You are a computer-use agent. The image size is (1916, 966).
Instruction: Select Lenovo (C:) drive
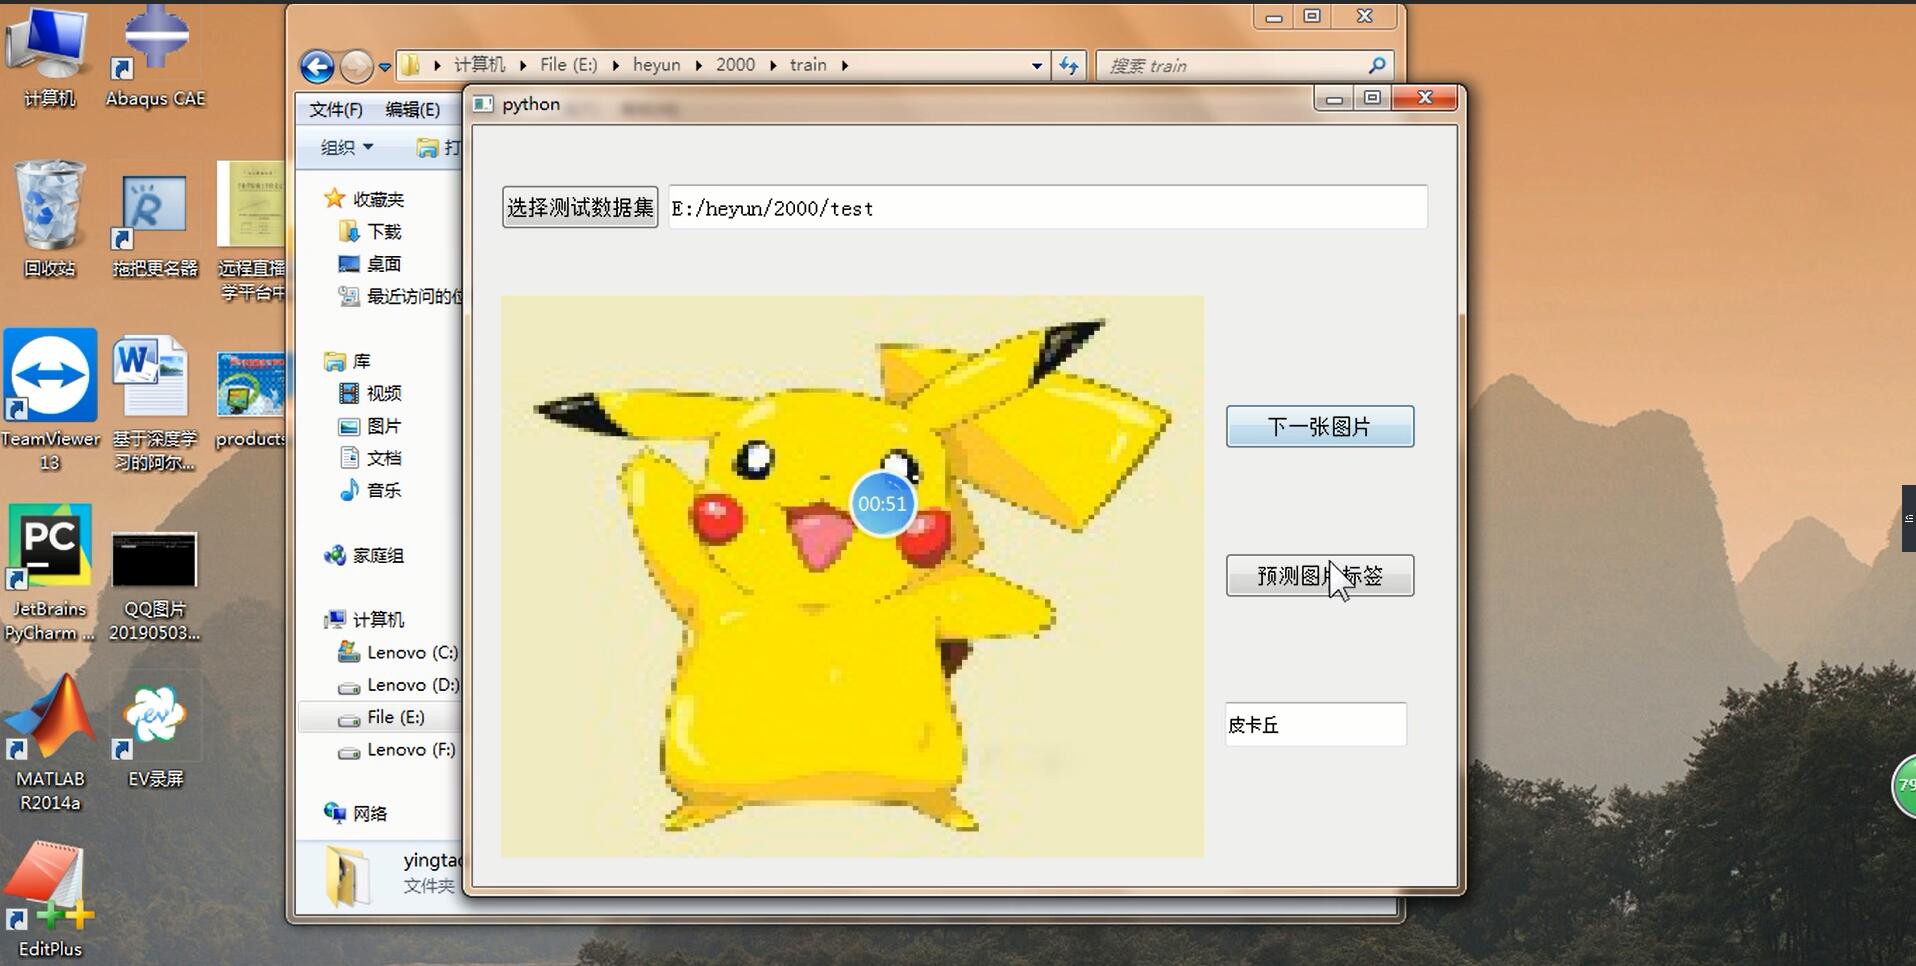tap(398, 652)
